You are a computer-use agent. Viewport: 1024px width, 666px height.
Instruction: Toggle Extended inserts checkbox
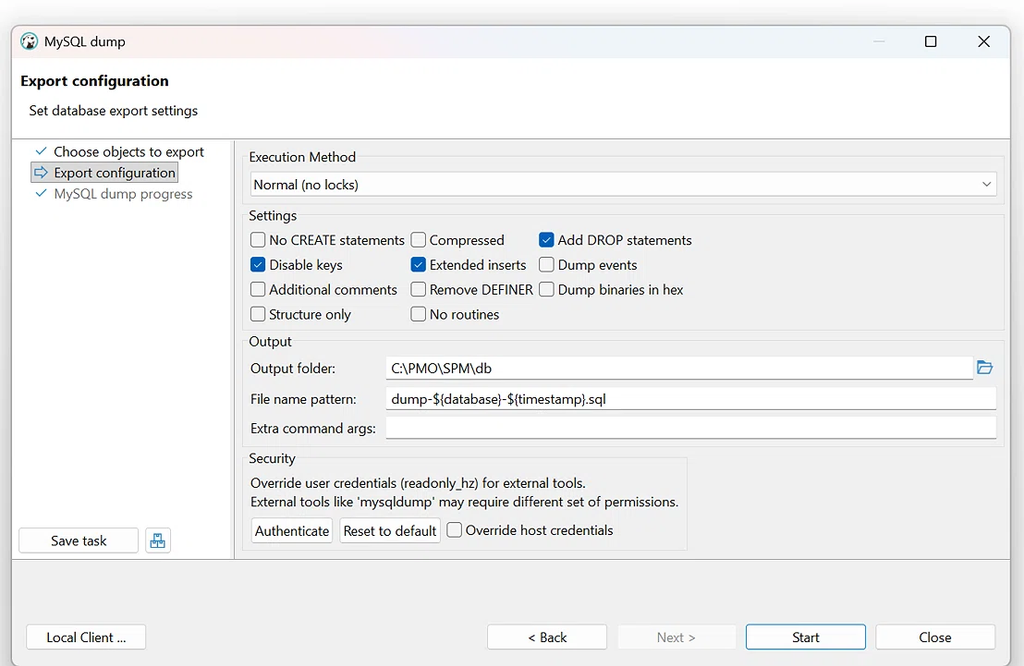click(x=418, y=264)
